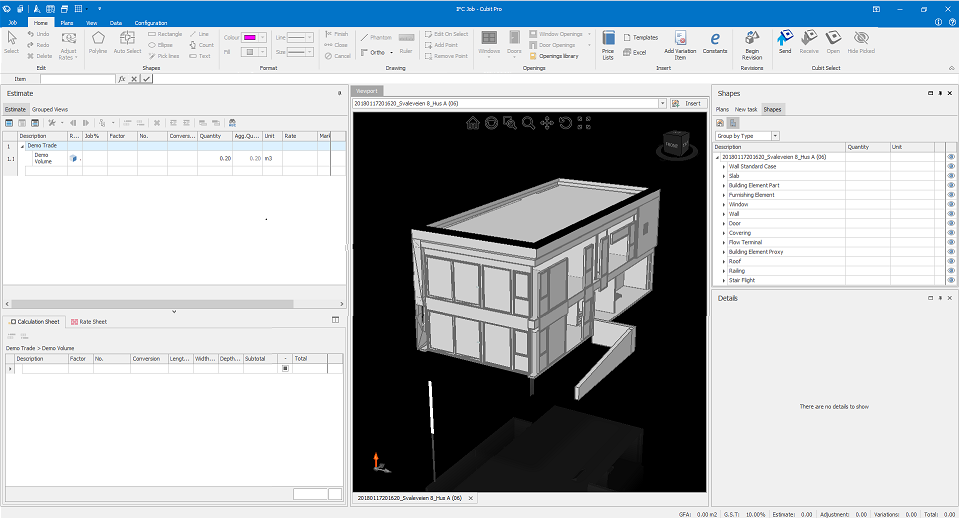
Task: Click the Send icon in Cubit Select
Action: [x=785, y=42]
